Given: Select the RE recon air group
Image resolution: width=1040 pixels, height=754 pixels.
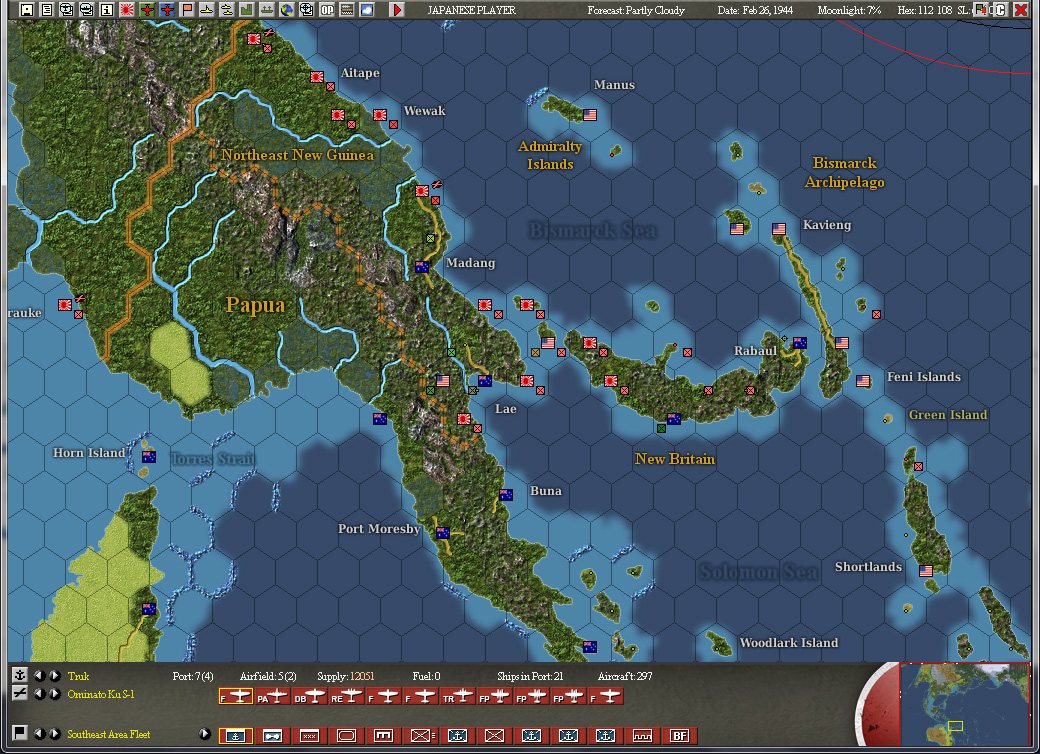Looking at the screenshot, I should pyautogui.click(x=347, y=696).
